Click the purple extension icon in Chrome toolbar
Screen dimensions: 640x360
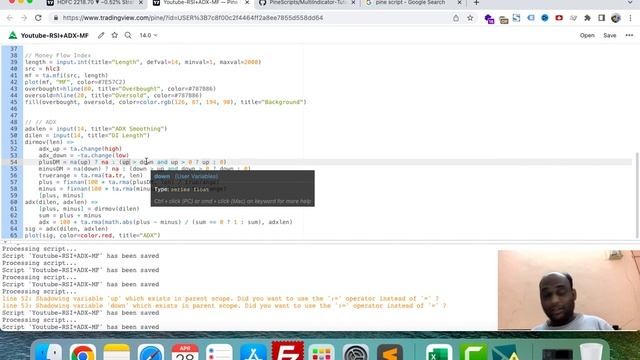coord(489,18)
